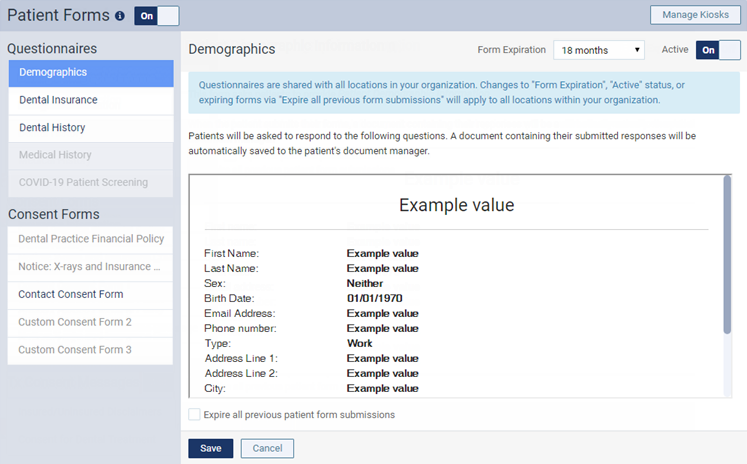747x464 pixels.
Task: Select the Dental Insurance questionnaire
Action: (x=91, y=101)
